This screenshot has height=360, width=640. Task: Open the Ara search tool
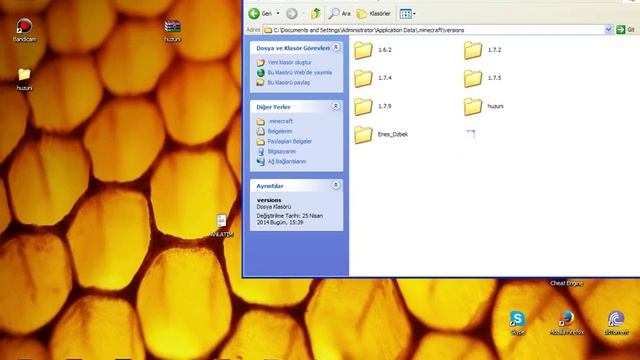point(340,13)
